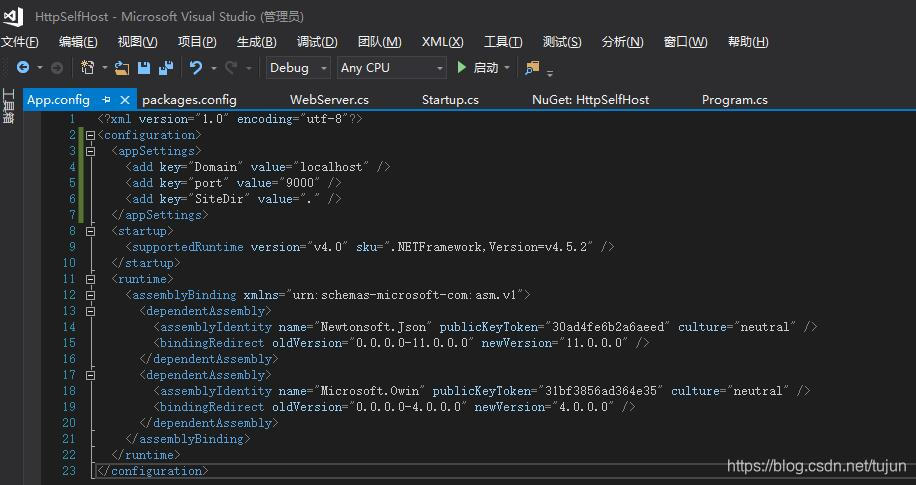Click line number 15 in the gutter
This screenshot has width=916, height=485.
tap(69, 343)
